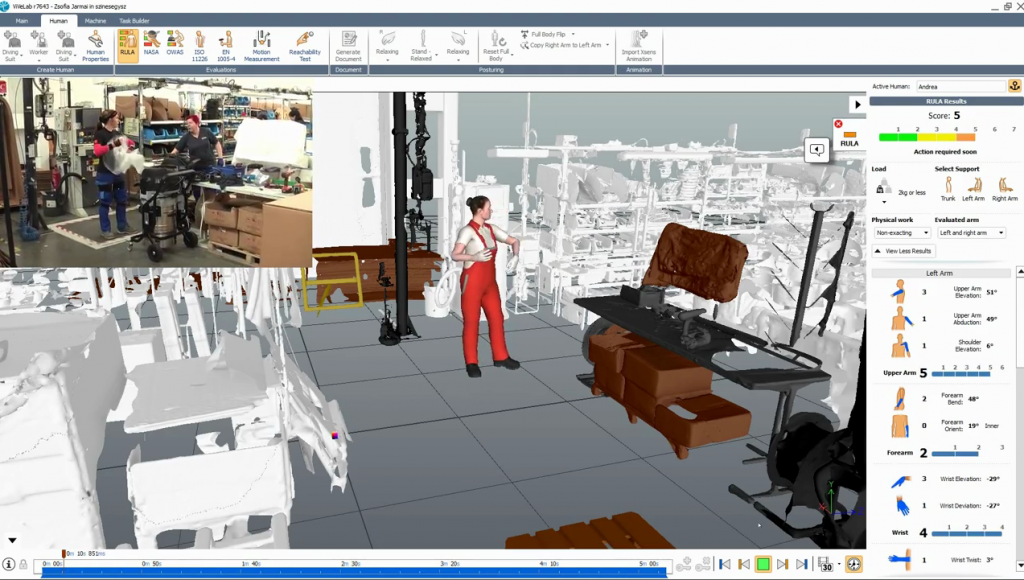1024x580 pixels.
Task: Click Import Xsens Animation
Action: click(638, 46)
